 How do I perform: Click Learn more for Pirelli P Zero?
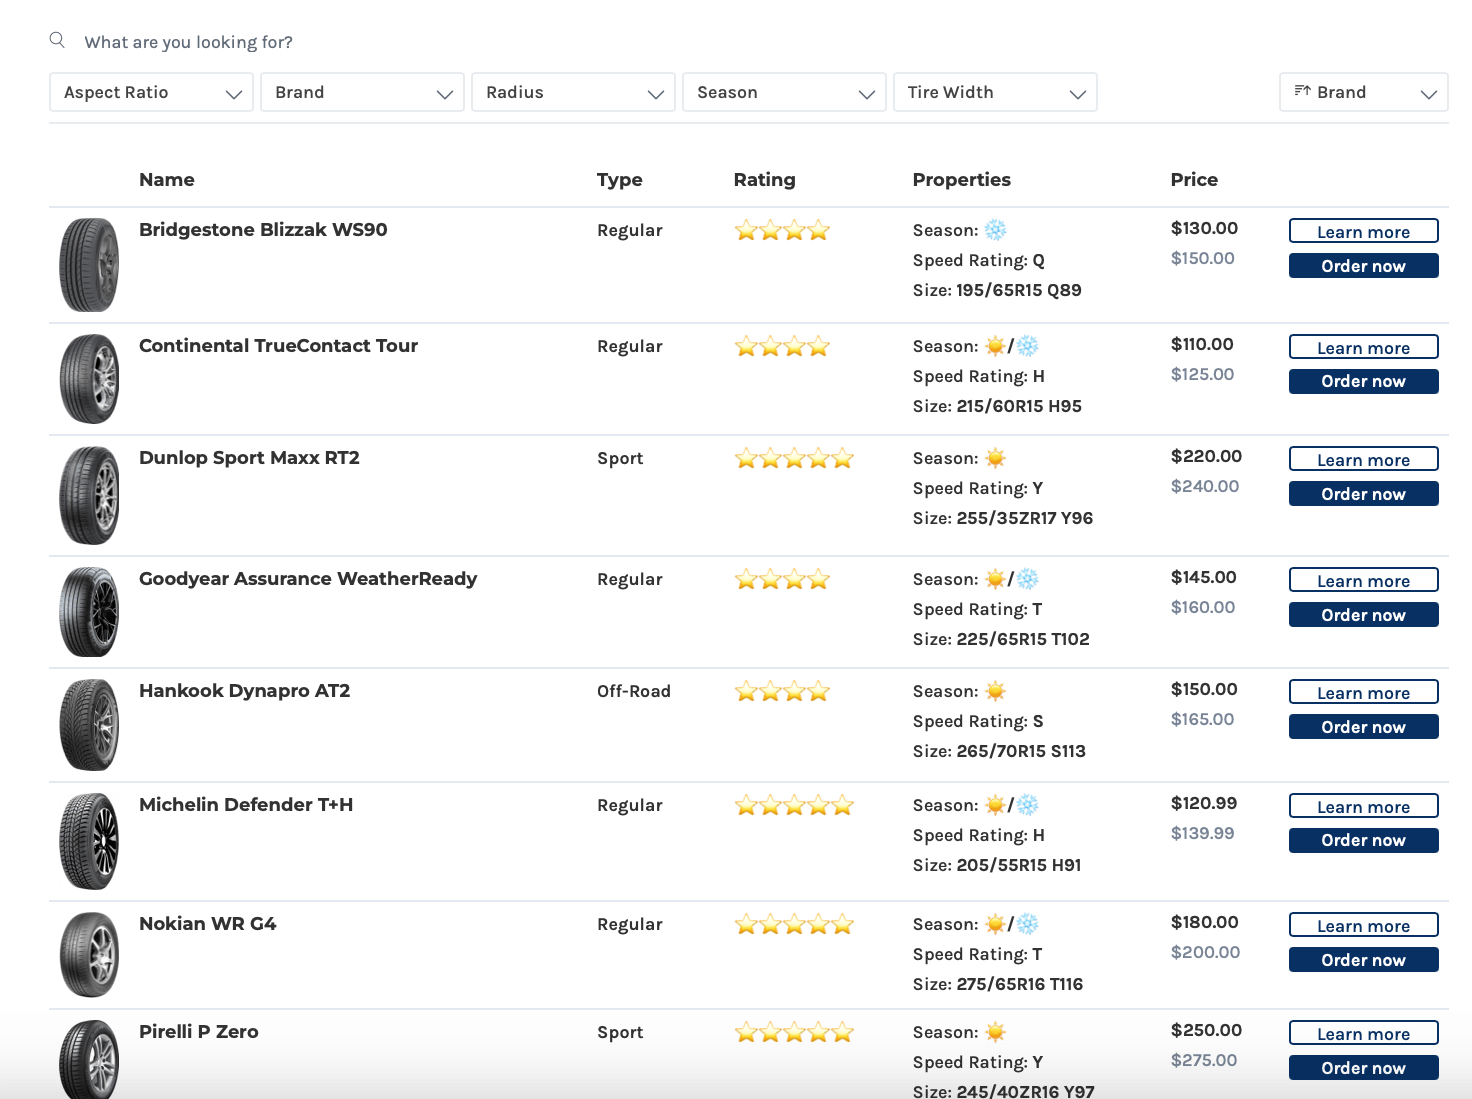tap(1364, 1033)
